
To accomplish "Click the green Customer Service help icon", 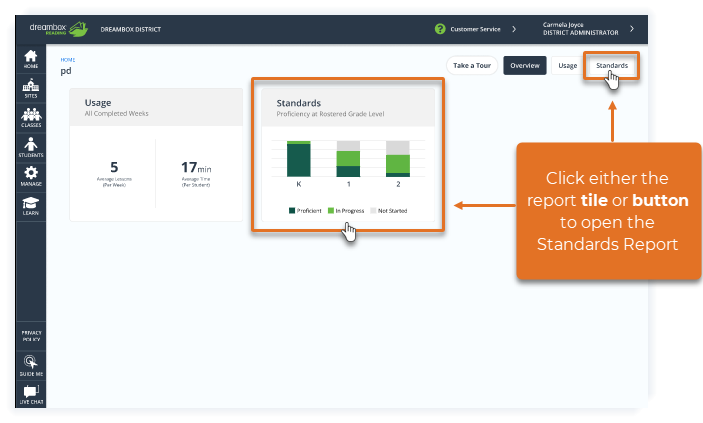I will [x=440, y=29].
